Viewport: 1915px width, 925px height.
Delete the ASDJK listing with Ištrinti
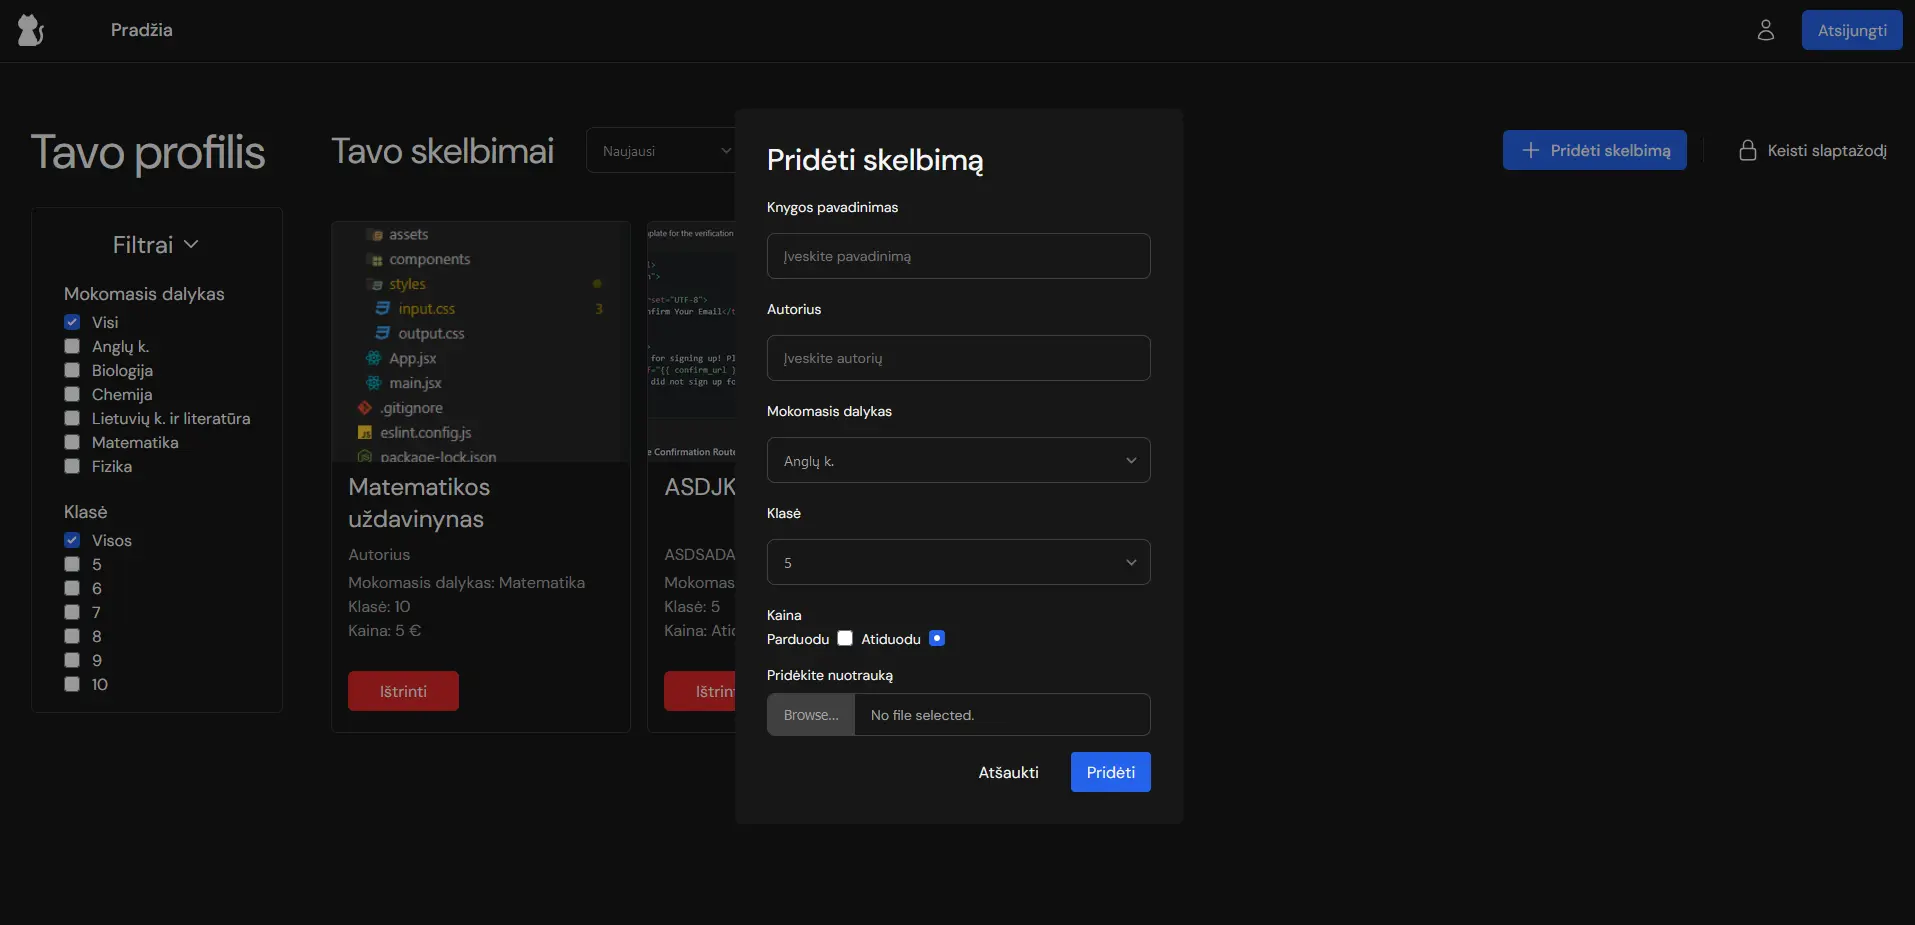tap(700, 691)
